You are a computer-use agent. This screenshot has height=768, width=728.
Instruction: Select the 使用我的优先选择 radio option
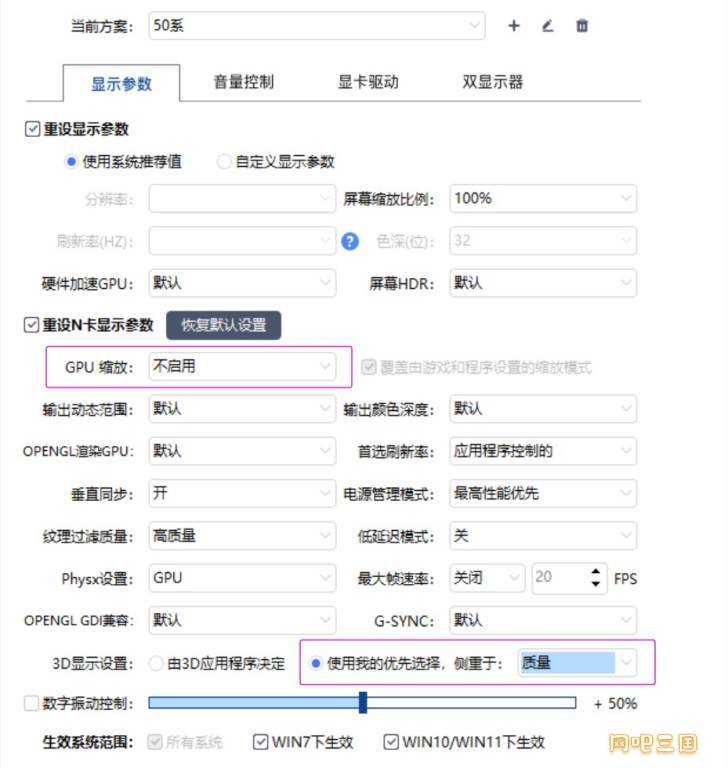(x=316, y=663)
